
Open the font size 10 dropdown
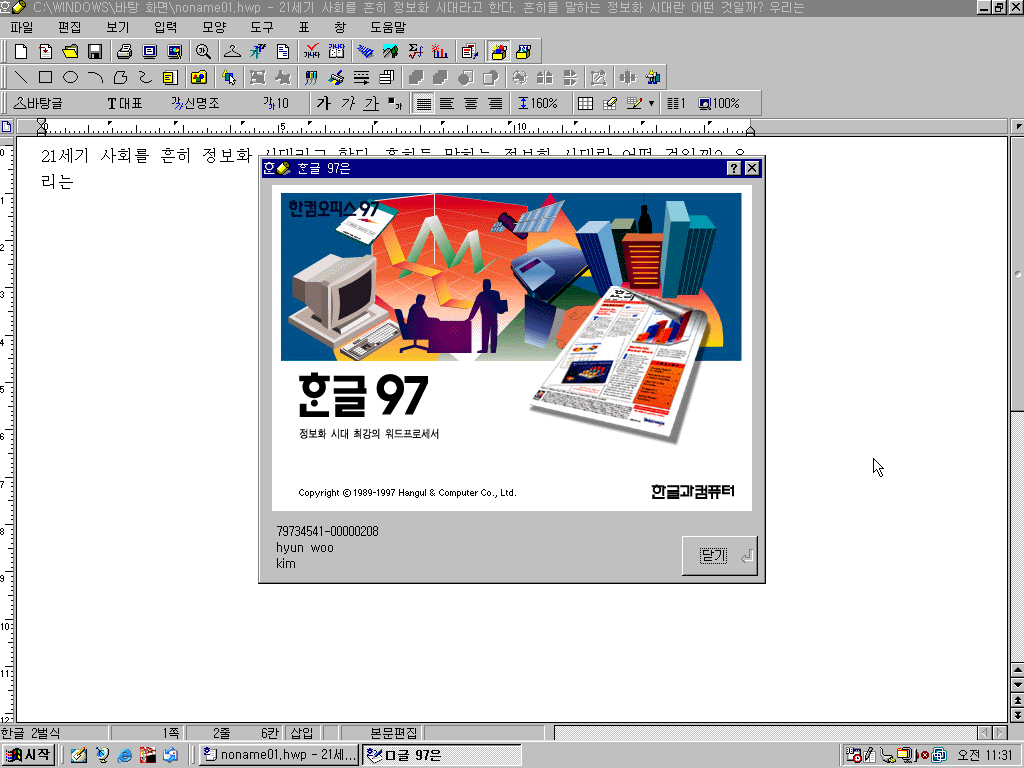(x=276, y=103)
